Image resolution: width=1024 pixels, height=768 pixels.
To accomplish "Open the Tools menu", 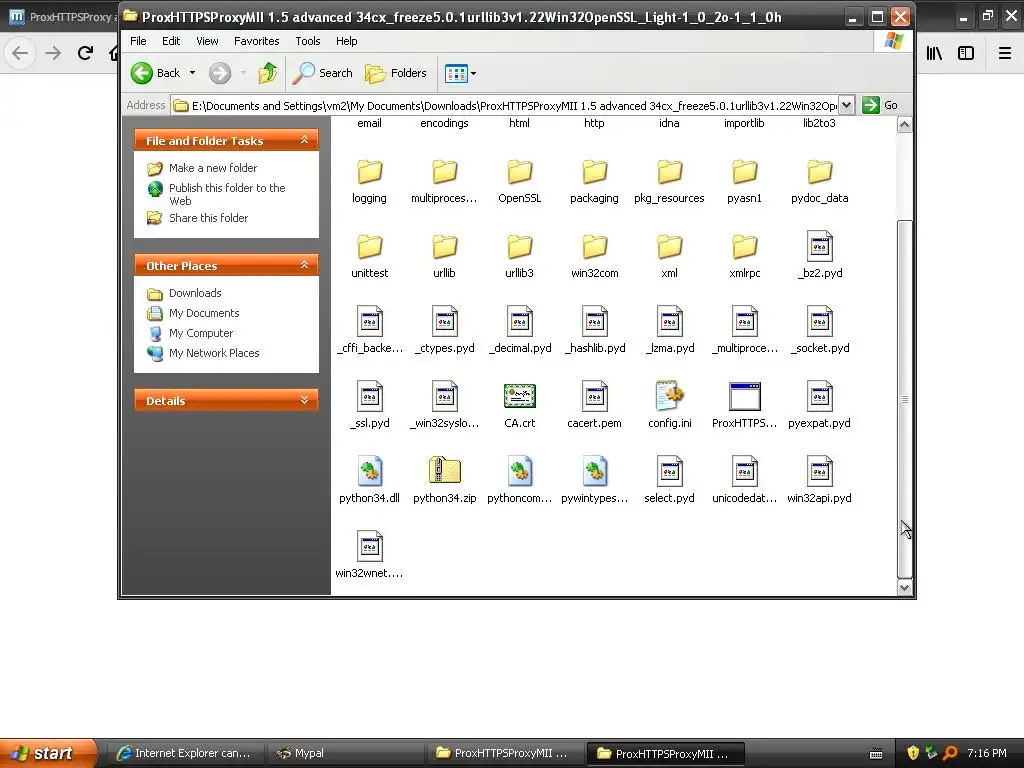I will point(308,41).
